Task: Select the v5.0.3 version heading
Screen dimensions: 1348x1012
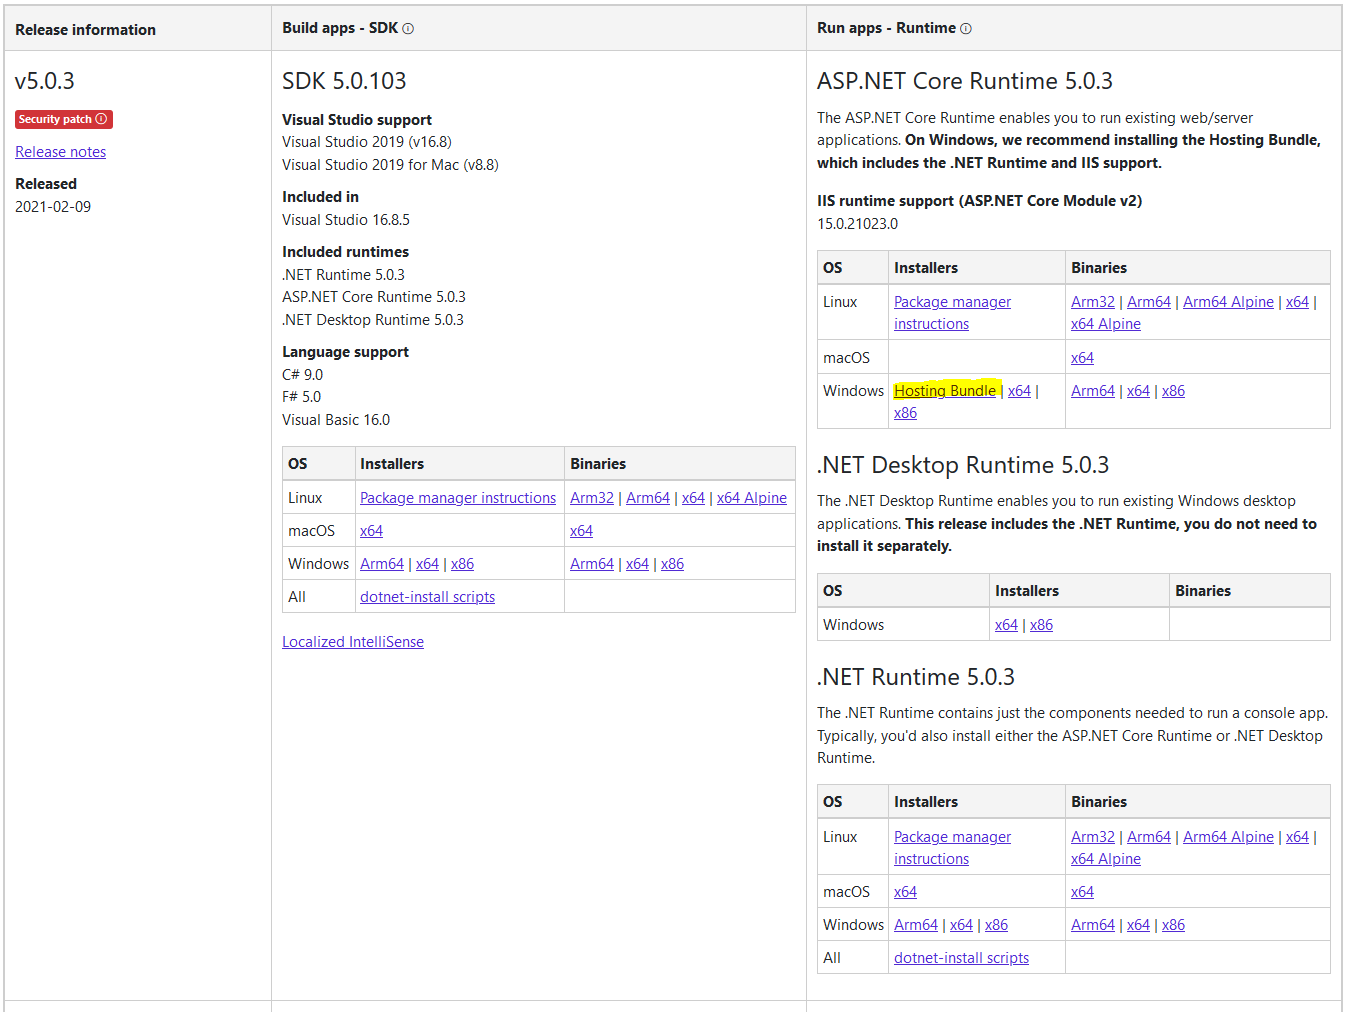Action: click(x=45, y=81)
